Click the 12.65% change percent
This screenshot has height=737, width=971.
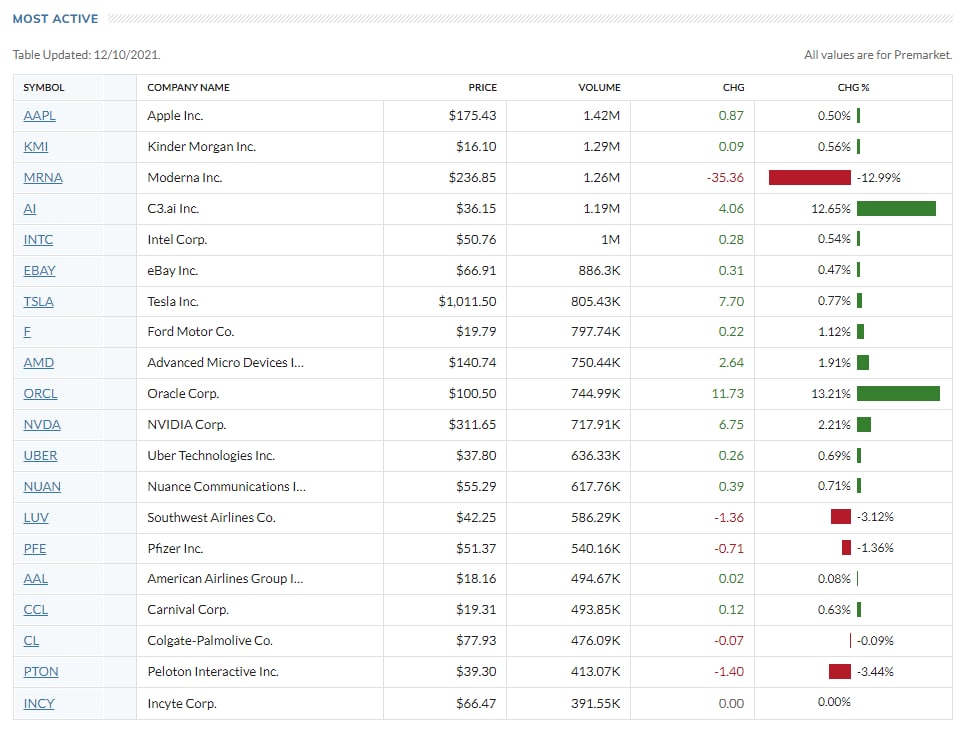point(831,209)
